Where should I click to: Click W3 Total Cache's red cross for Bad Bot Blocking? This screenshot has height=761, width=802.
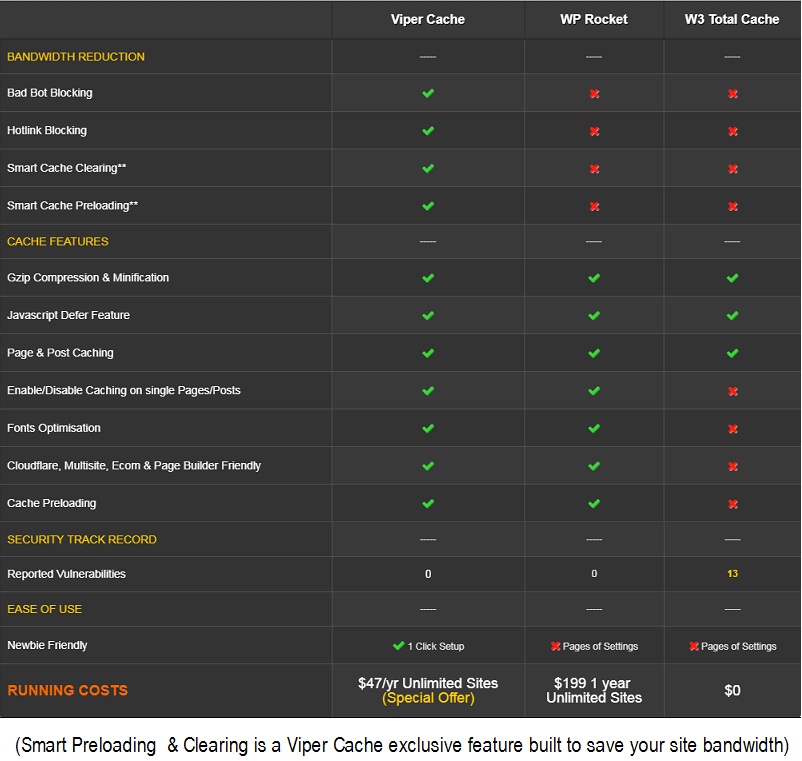click(733, 94)
